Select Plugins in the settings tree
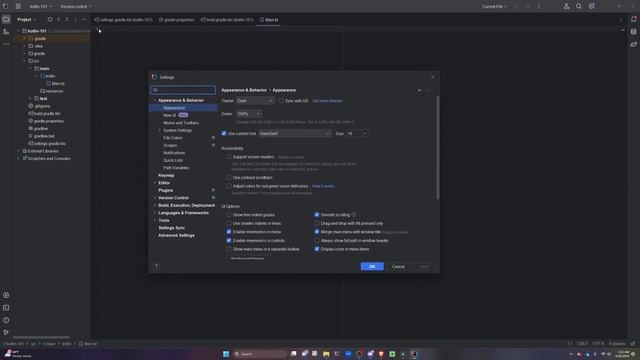Image resolution: width=640 pixels, height=360 pixels. click(165, 191)
